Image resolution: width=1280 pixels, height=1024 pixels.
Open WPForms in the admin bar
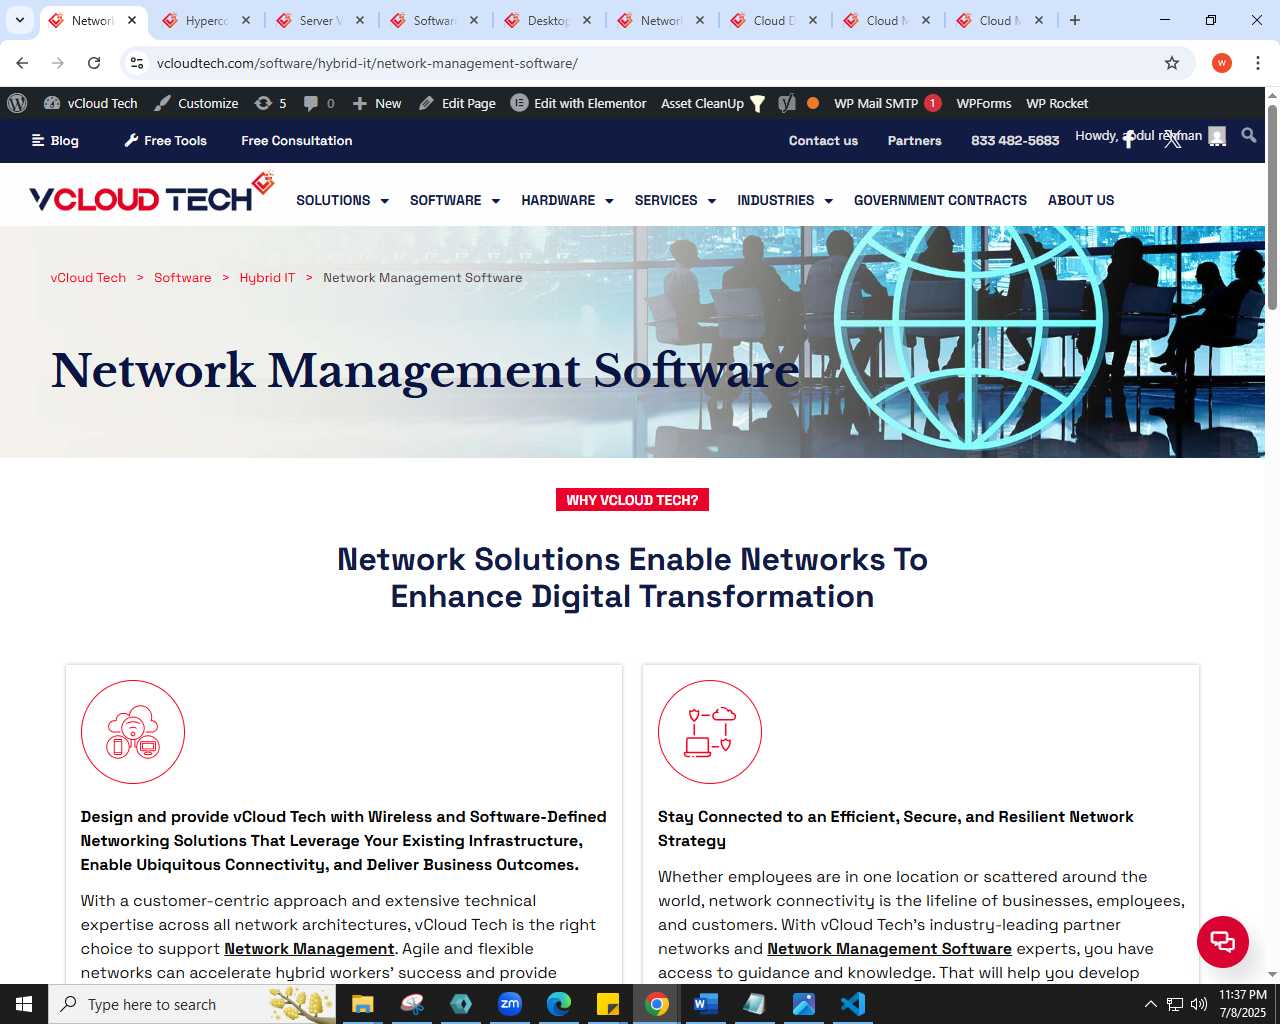[984, 103]
